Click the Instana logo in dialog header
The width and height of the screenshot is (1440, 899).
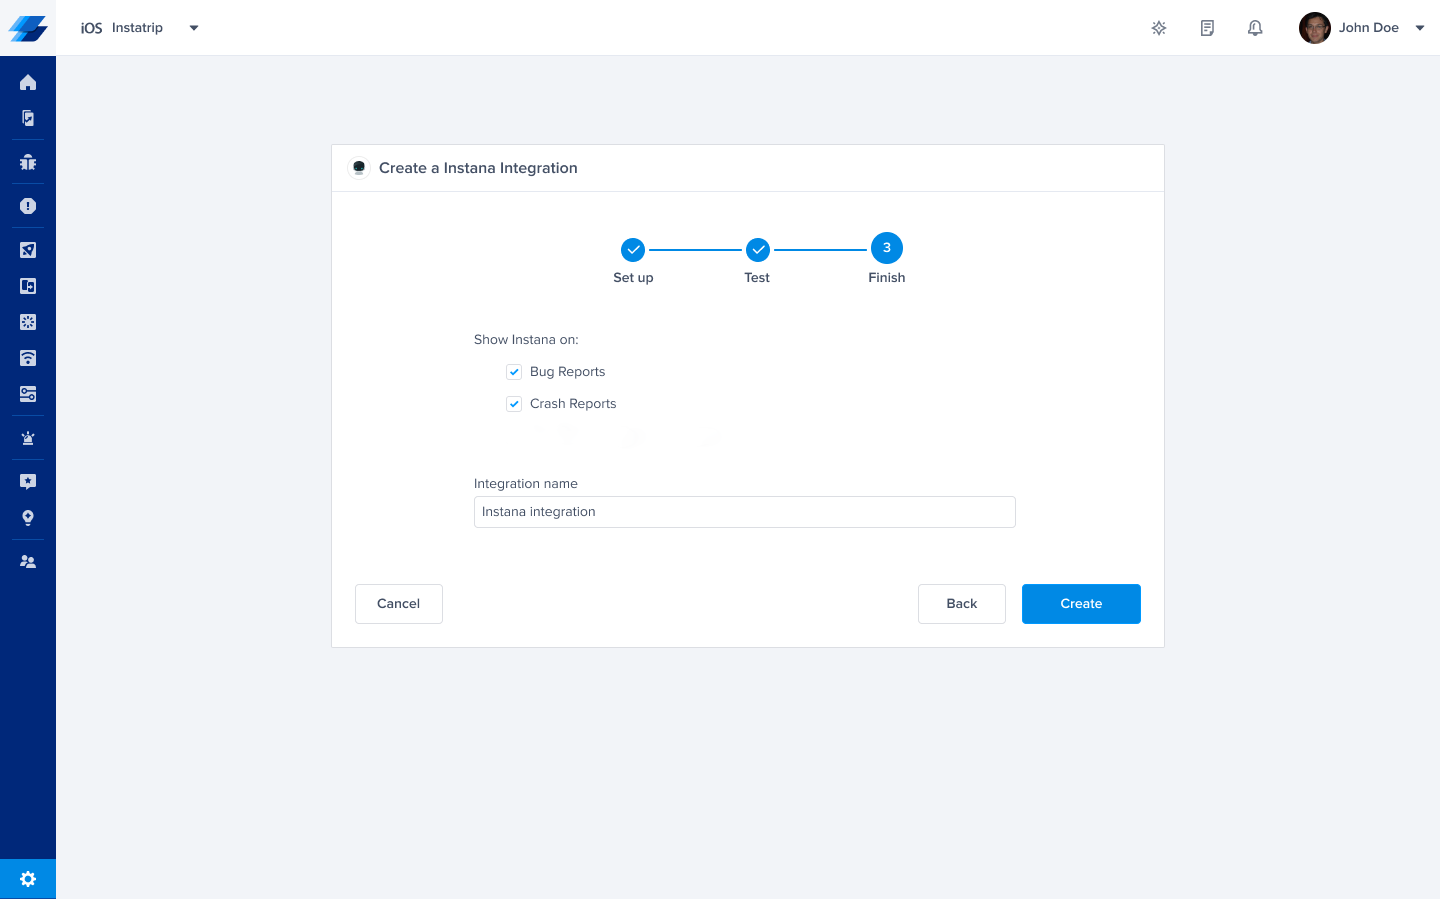[359, 168]
